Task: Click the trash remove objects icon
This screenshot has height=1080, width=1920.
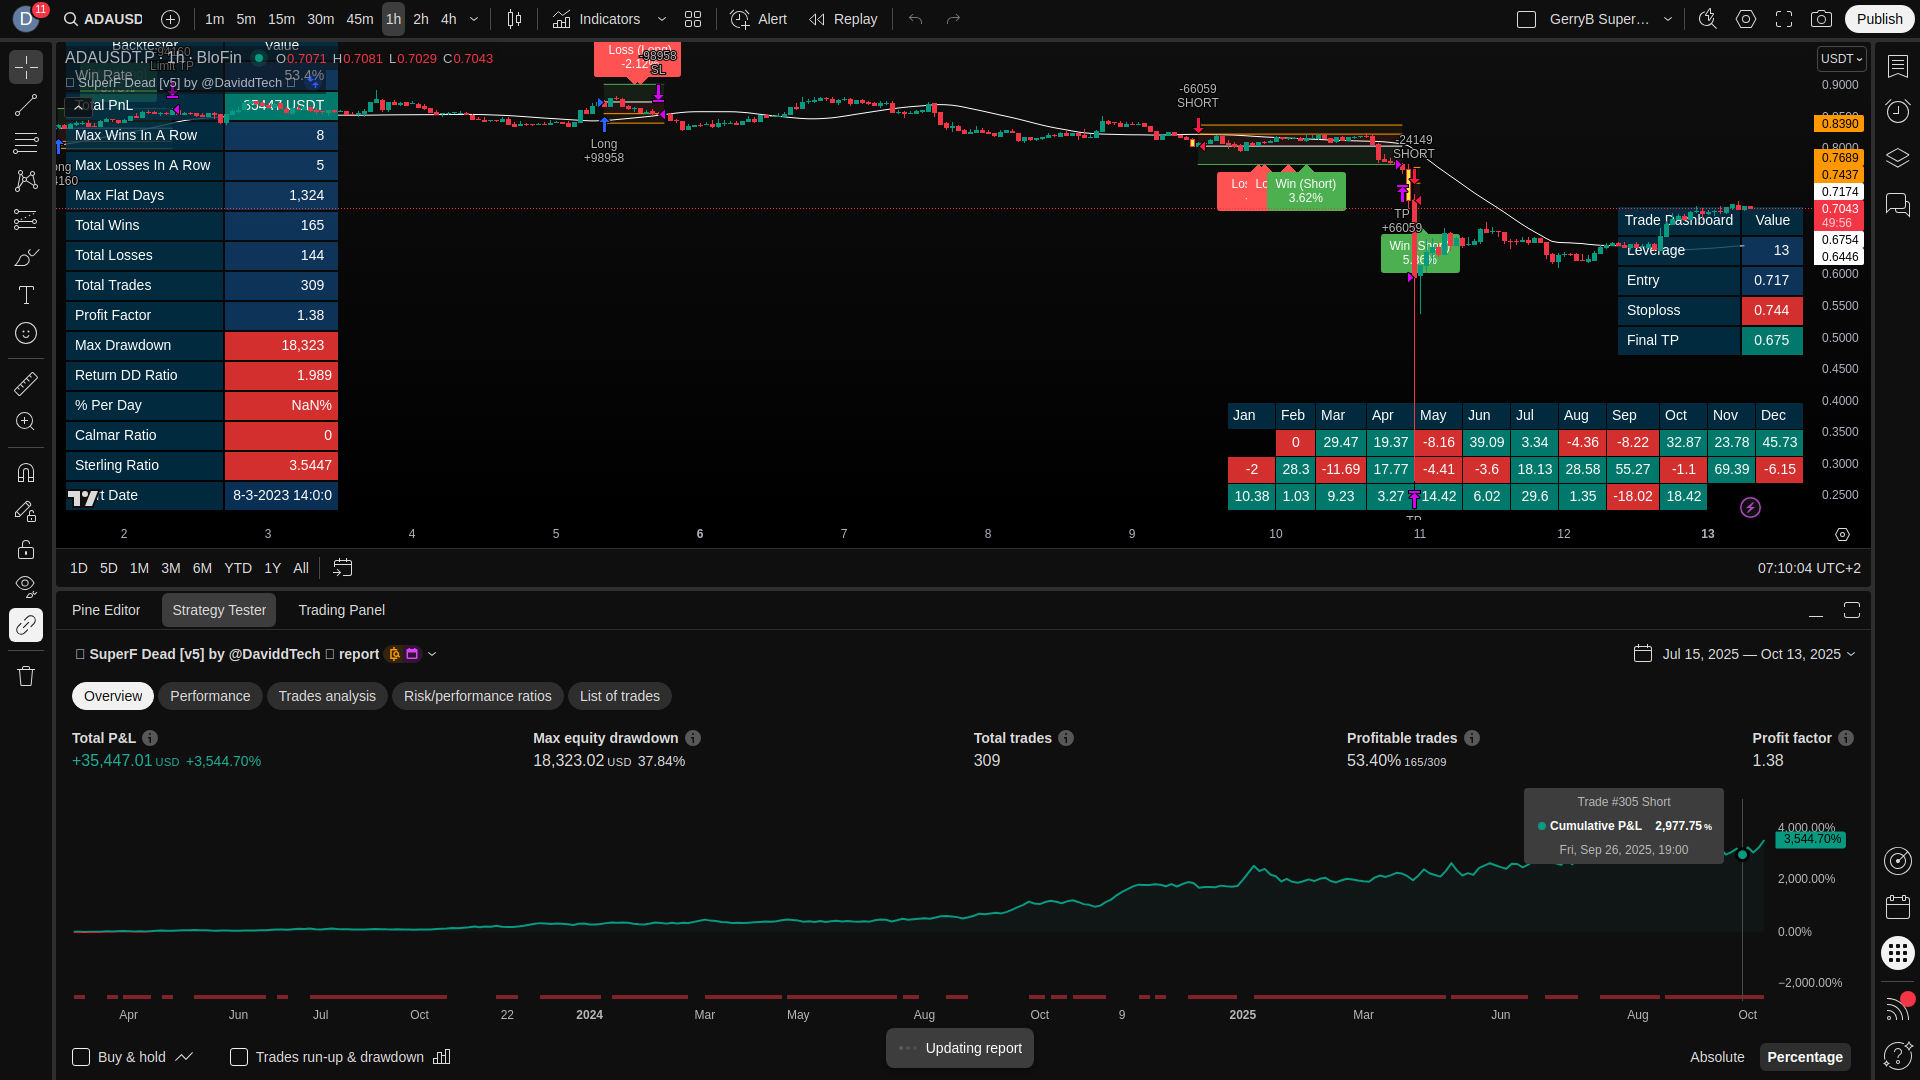Action: 26,676
